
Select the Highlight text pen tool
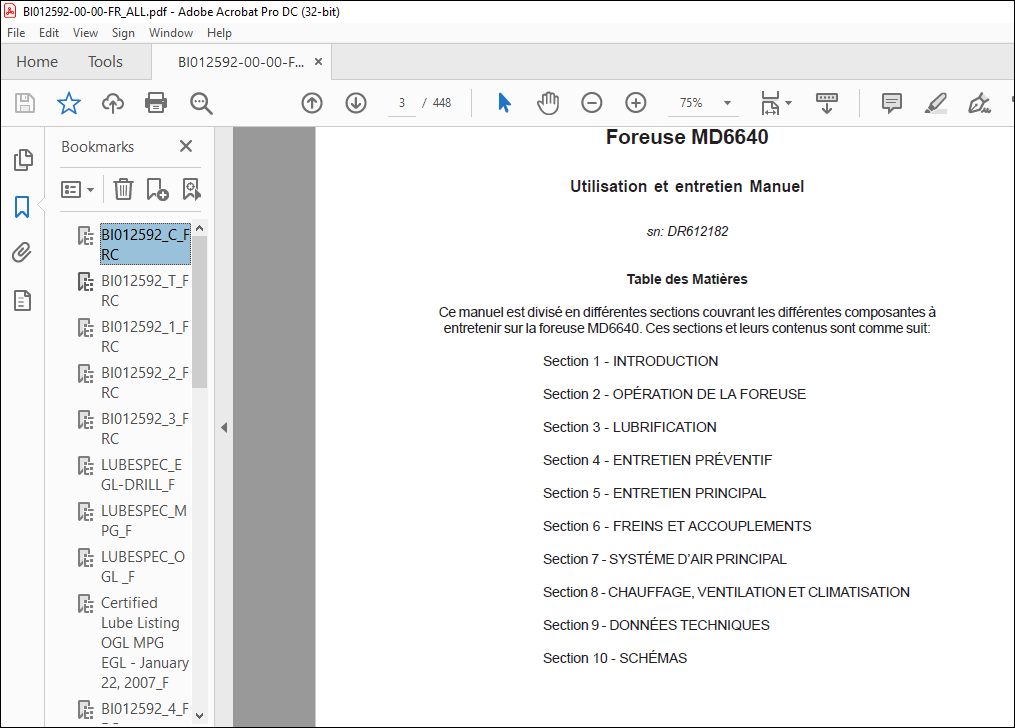(x=935, y=103)
